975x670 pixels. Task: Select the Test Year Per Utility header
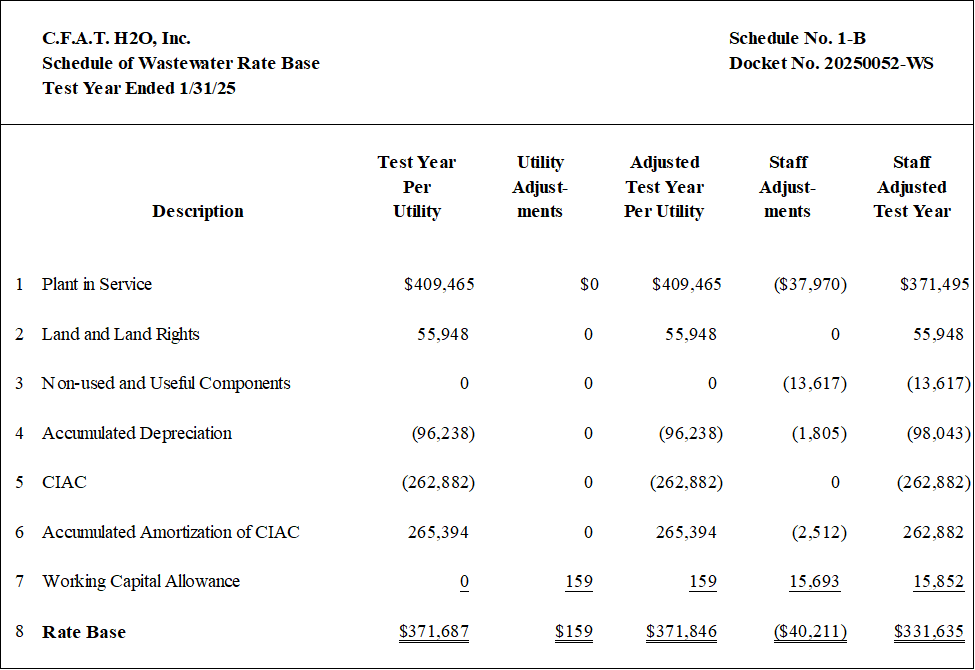(x=417, y=187)
